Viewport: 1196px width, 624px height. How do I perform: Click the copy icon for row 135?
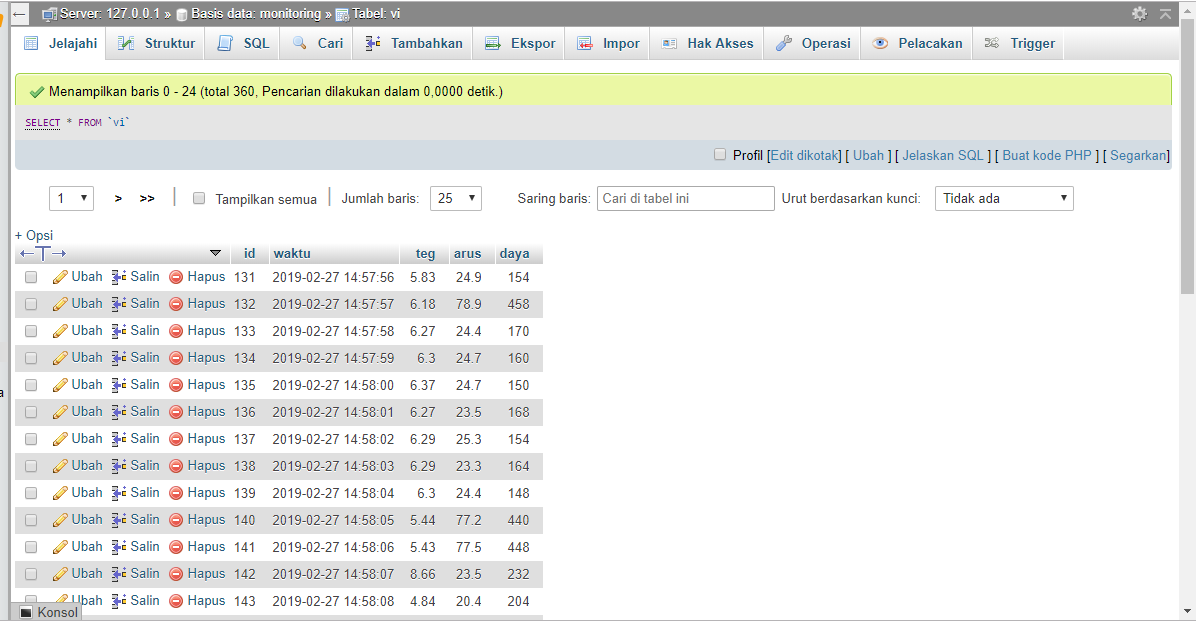[119, 384]
